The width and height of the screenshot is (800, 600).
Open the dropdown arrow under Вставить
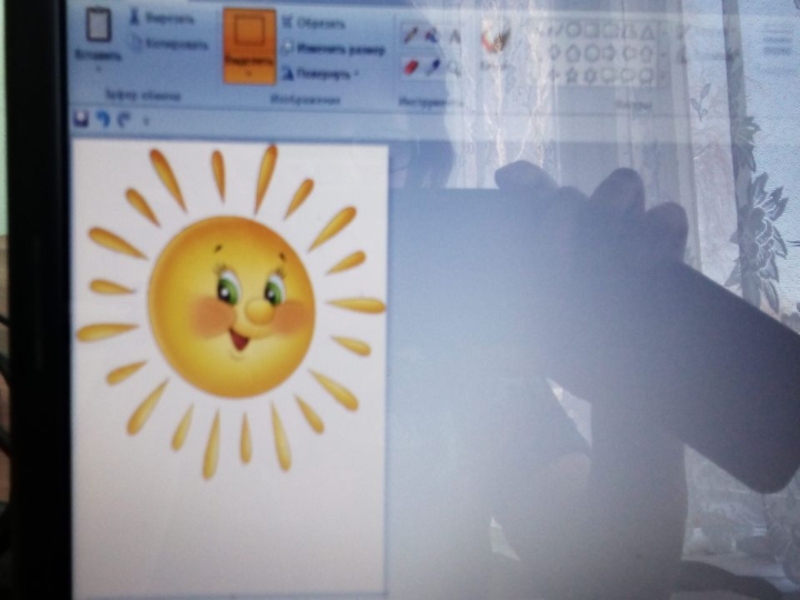click(x=98, y=67)
